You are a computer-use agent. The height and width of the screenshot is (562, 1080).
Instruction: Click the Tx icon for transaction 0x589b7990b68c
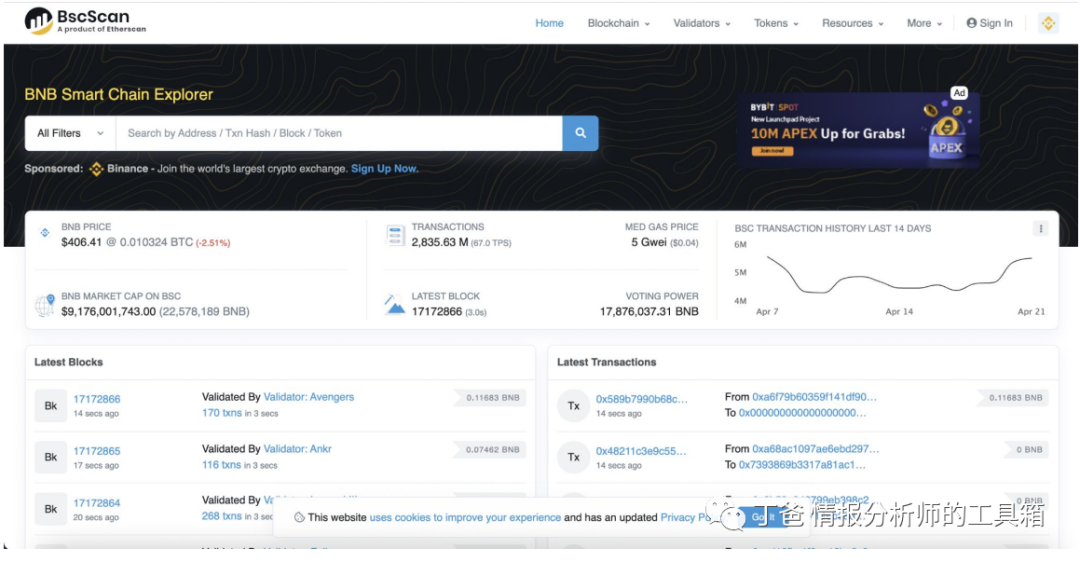pyautogui.click(x=574, y=406)
